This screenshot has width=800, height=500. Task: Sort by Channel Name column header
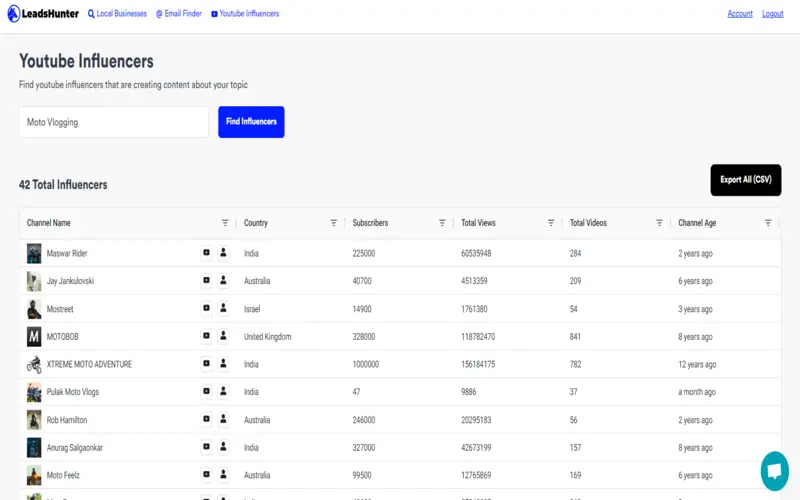(x=48, y=223)
